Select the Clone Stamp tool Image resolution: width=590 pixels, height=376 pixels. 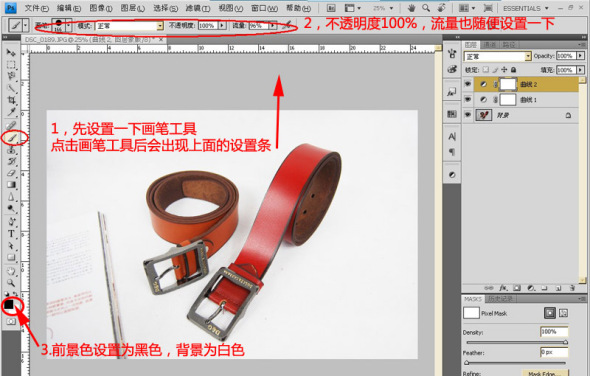[x=11, y=150]
